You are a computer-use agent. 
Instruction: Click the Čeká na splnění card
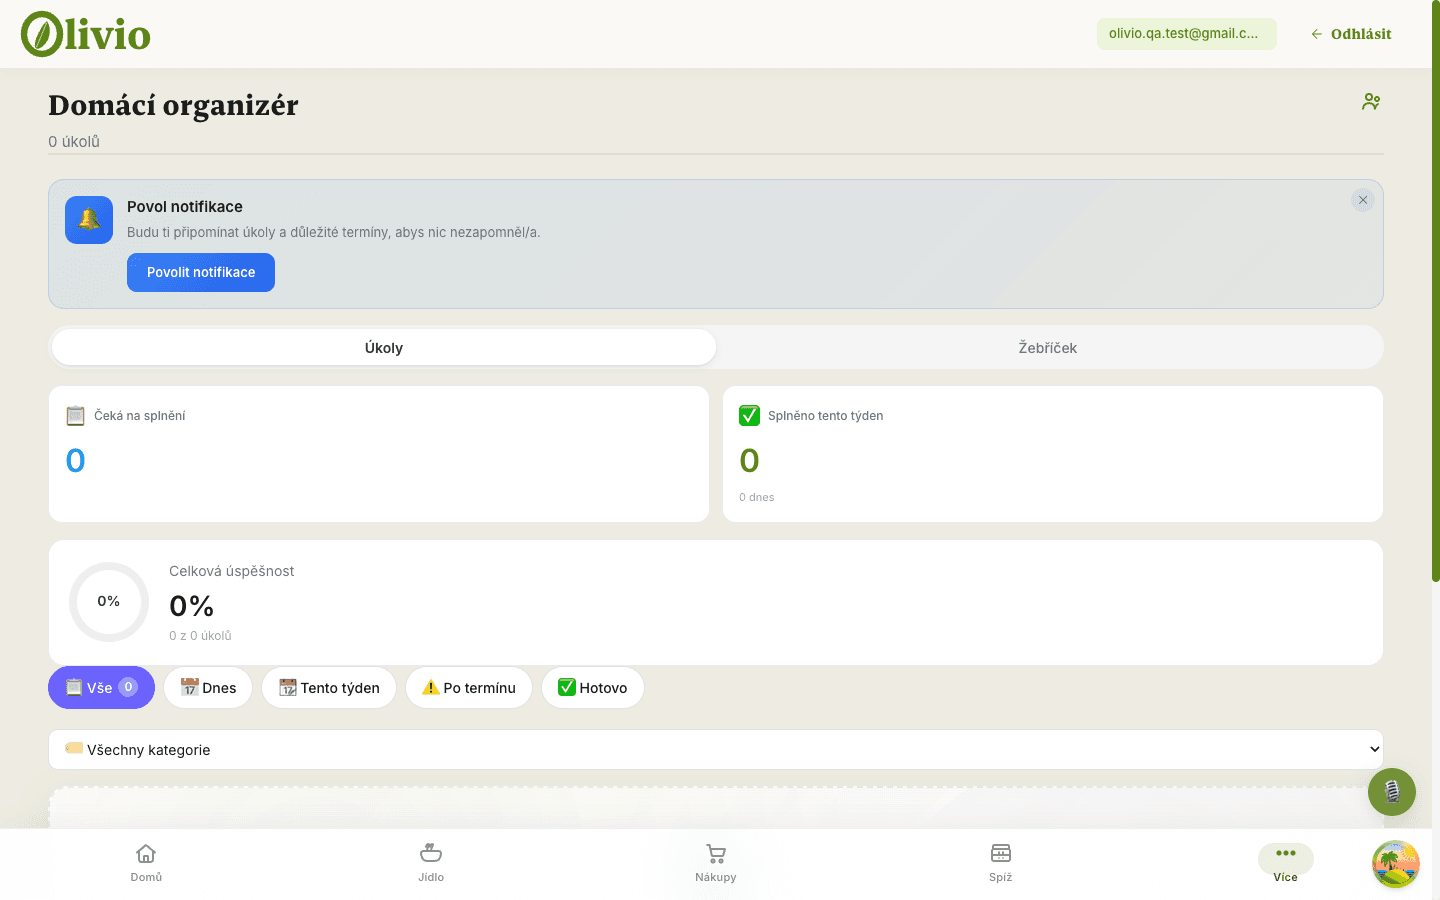point(379,454)
